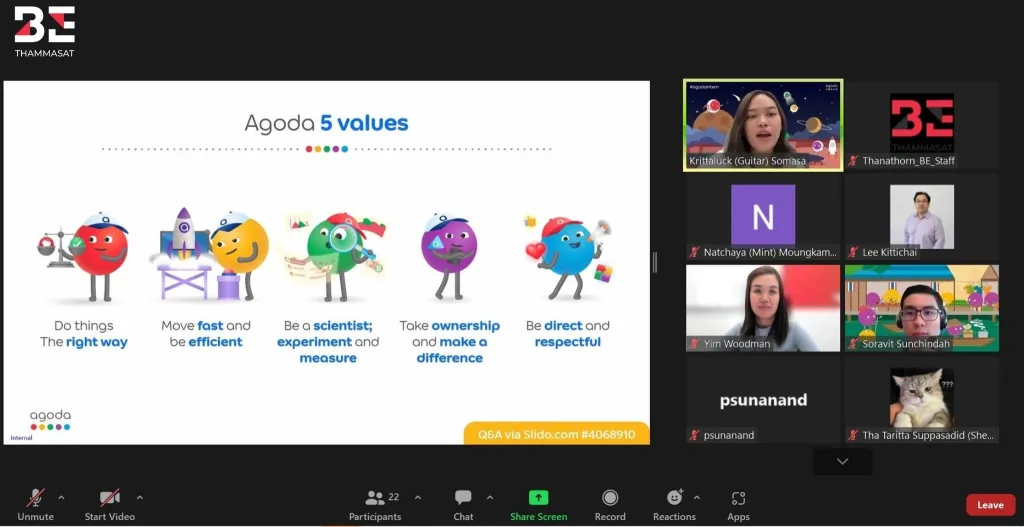Click the agoda logo on slide
Image resolution: width=1024 pixels, height=527 pixels.
pyautogui.click(x=50, y=421)
